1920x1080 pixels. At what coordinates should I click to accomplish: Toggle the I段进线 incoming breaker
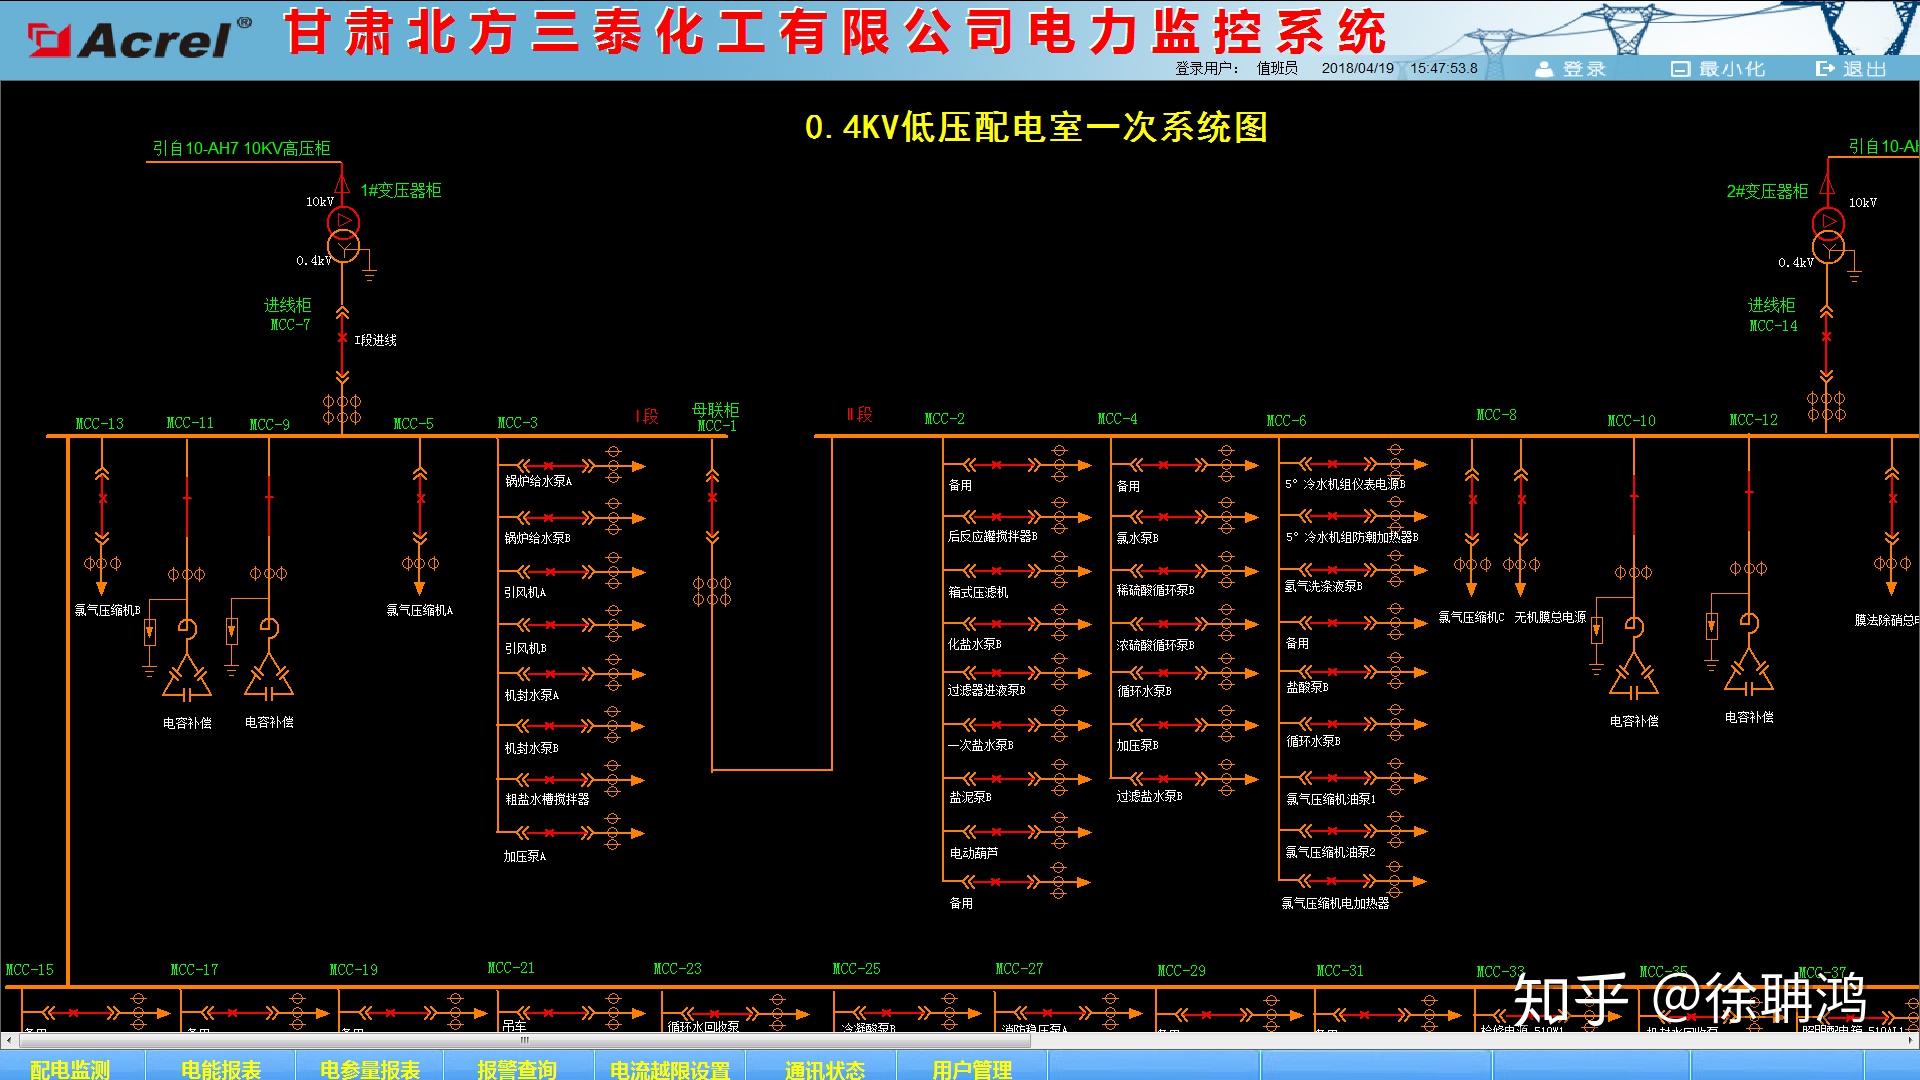tap(342, 340)
